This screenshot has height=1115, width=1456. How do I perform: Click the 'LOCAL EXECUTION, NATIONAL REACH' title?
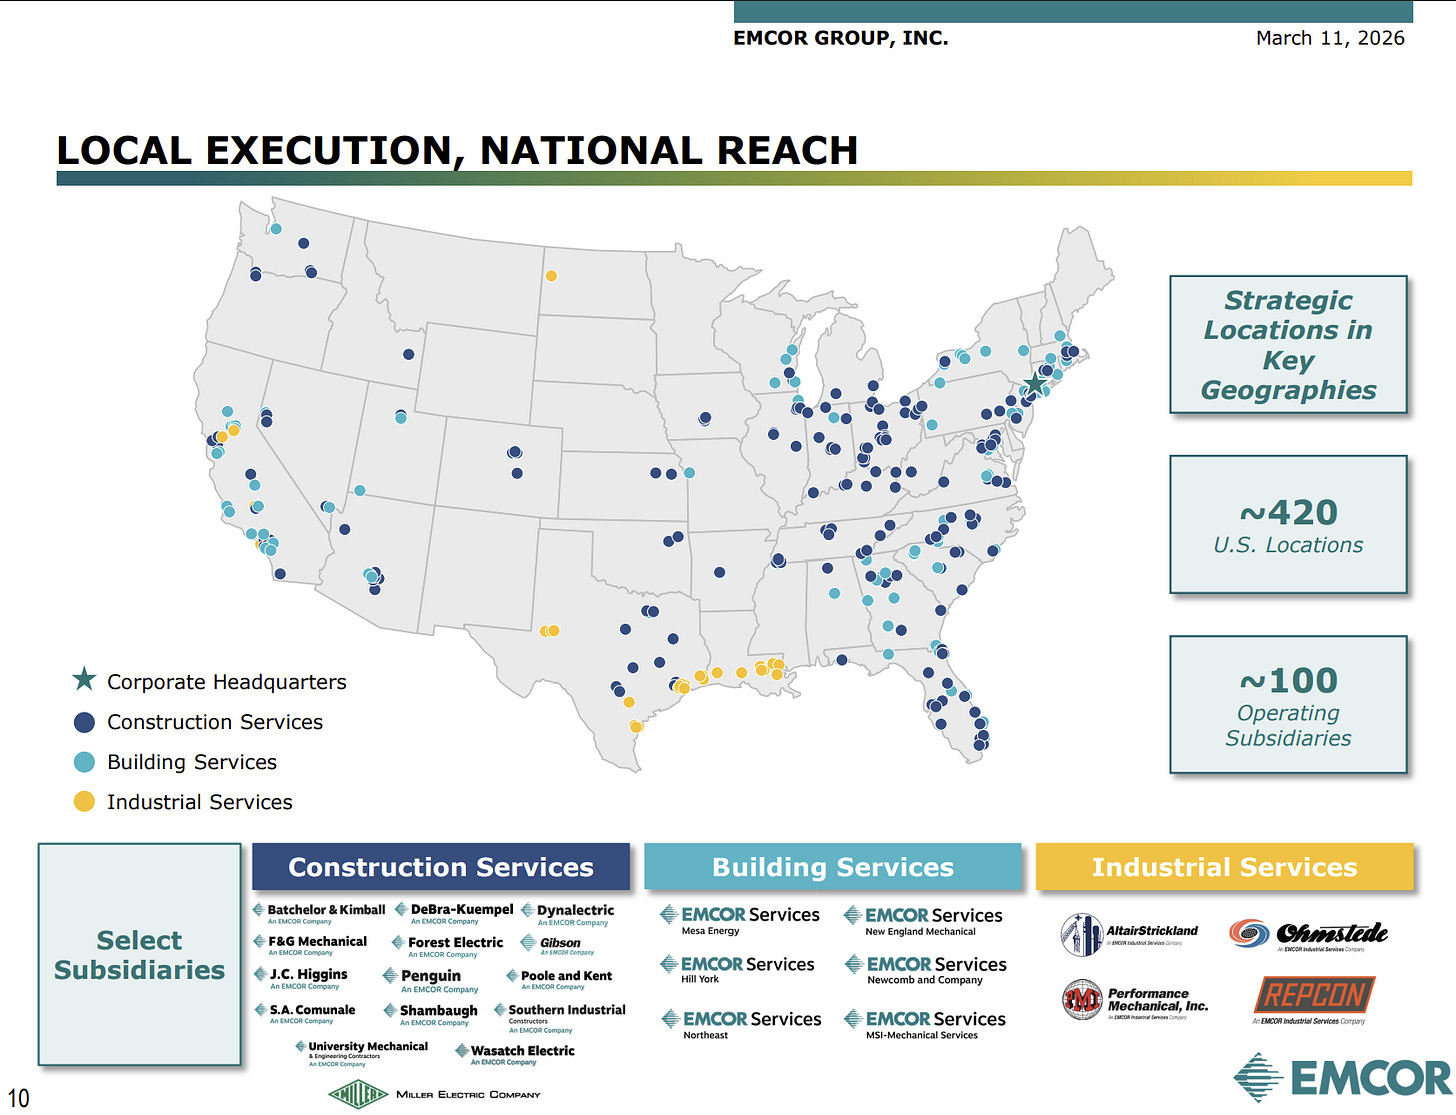click(457, 150)
